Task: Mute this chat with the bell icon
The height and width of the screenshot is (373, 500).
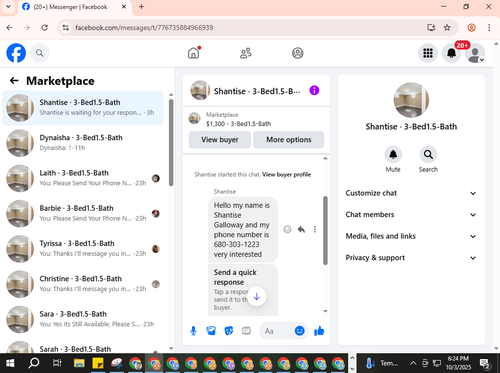Action: click(393, 154)
